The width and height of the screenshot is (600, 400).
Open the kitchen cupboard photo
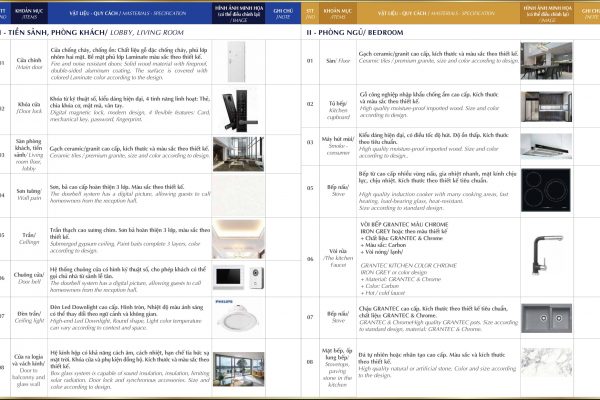click(x=545, y=101)
